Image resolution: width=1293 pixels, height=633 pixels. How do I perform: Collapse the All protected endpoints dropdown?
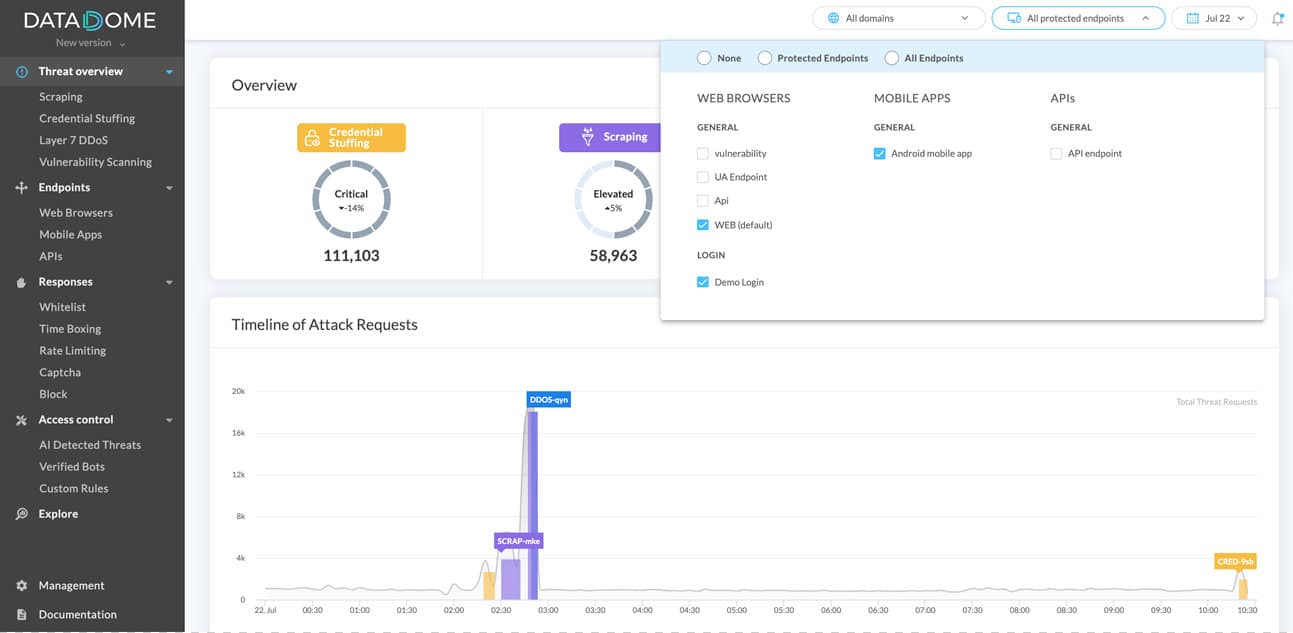click(1078, 18)
